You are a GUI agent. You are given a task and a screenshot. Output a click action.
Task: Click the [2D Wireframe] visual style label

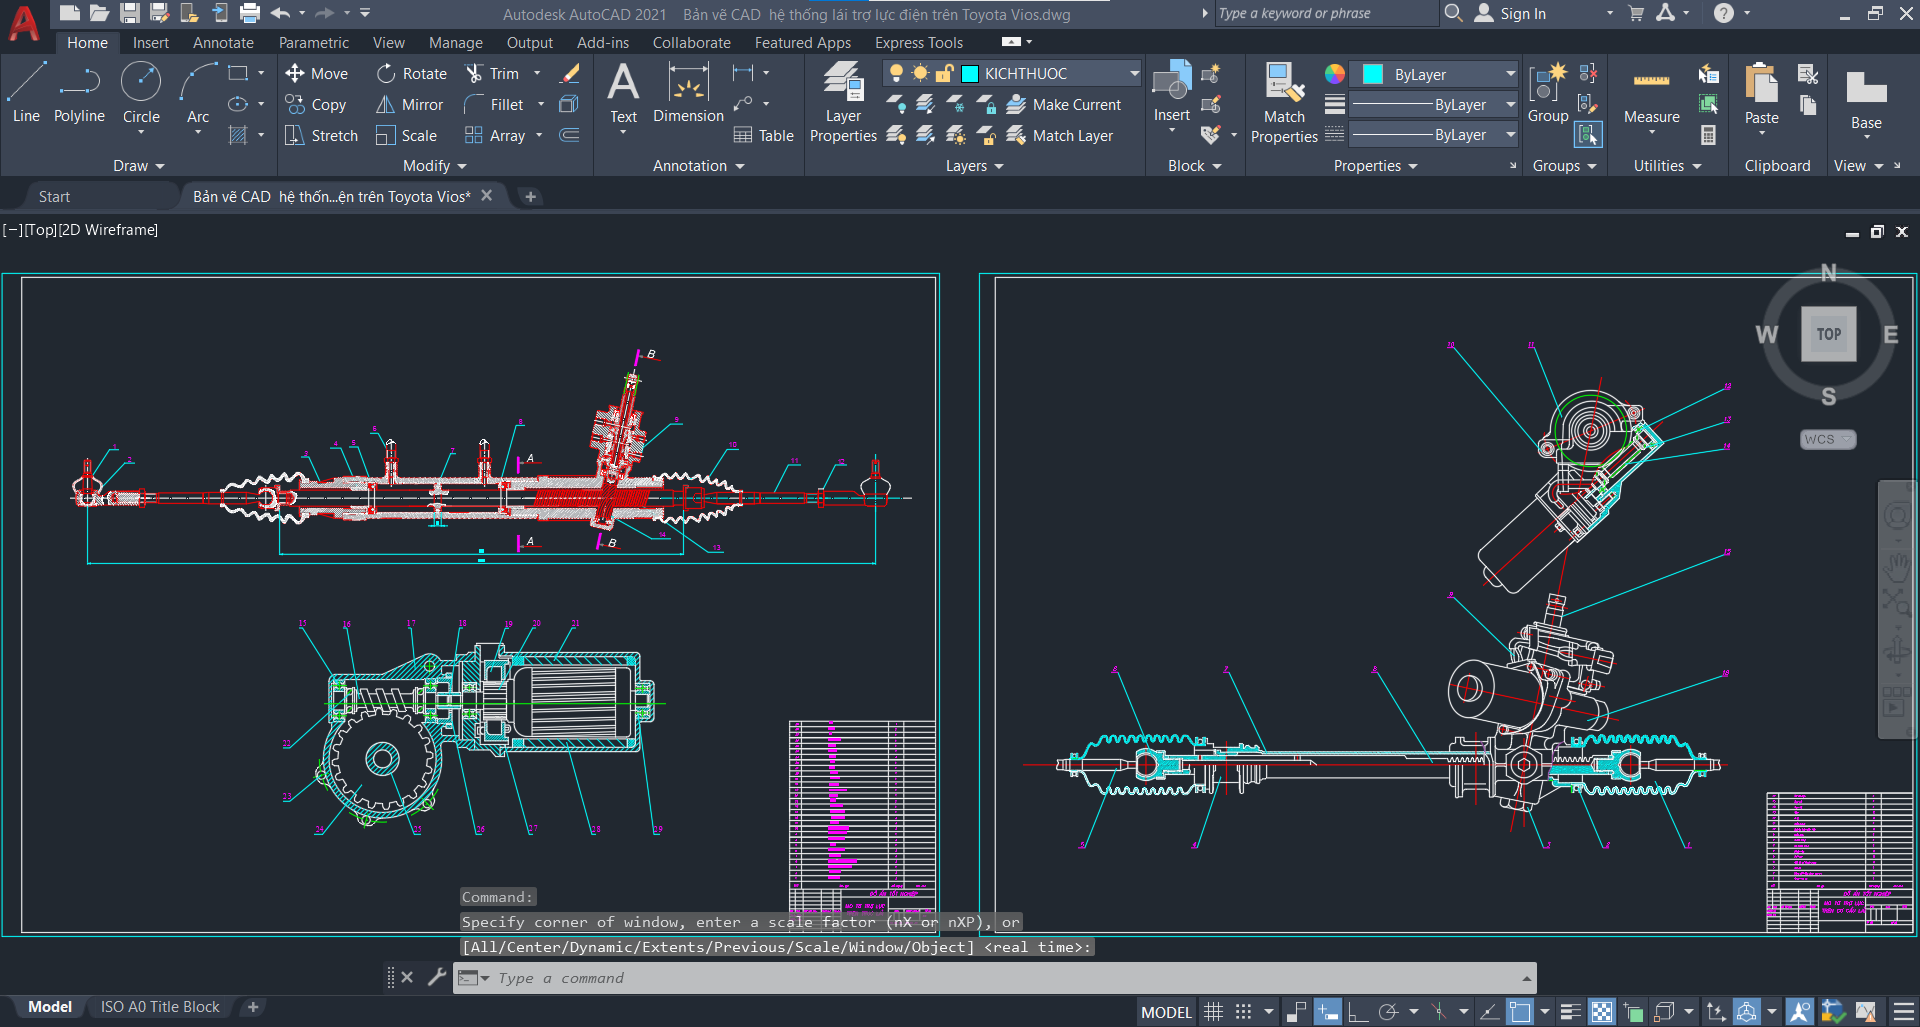(108, 230)
